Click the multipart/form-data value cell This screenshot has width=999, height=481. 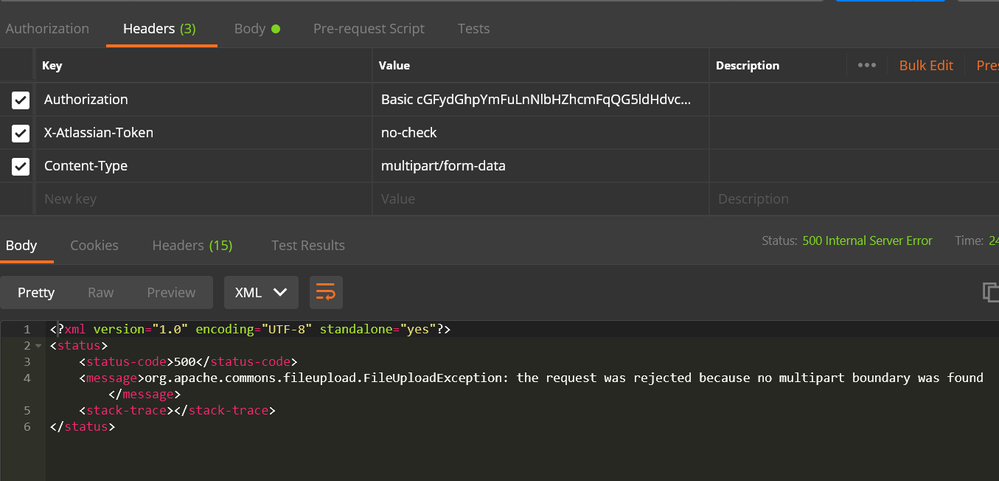[x=540, y=166]
